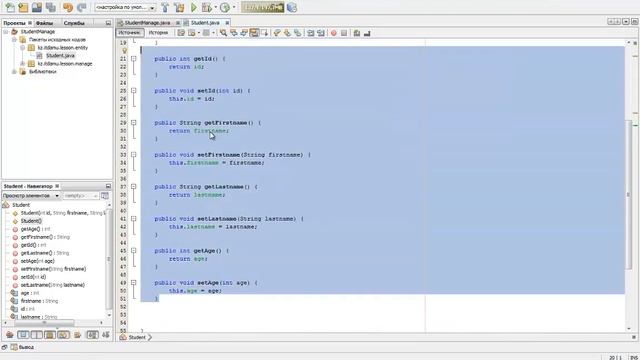This screenshot has height=360, width=640.
Task: Expand the kz.itdamu.lesson.manage package node
Action: click(x=22, y=64)
